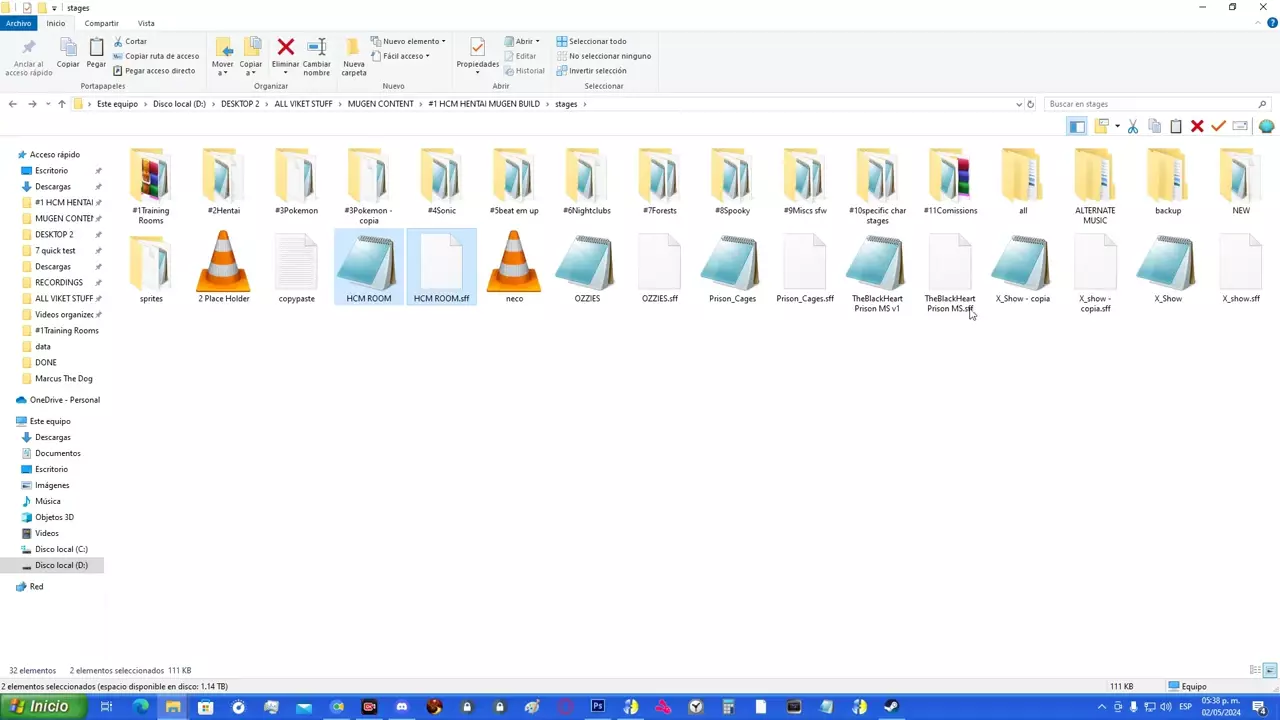Click Seleccionar todo button
The width and height of the screenshot is (1280, 720).
tap(597, 41)
